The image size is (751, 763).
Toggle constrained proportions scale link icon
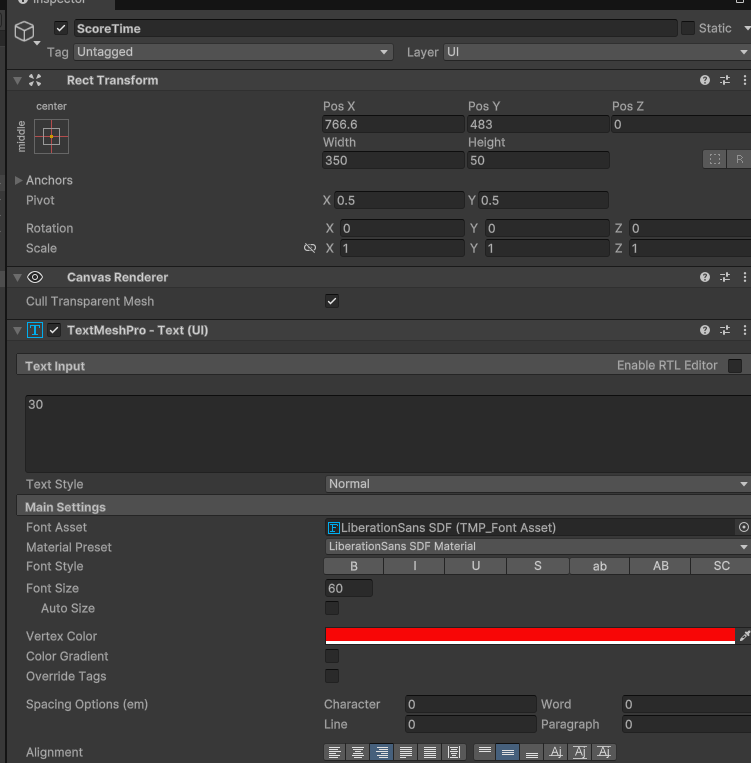coord(310,248)
